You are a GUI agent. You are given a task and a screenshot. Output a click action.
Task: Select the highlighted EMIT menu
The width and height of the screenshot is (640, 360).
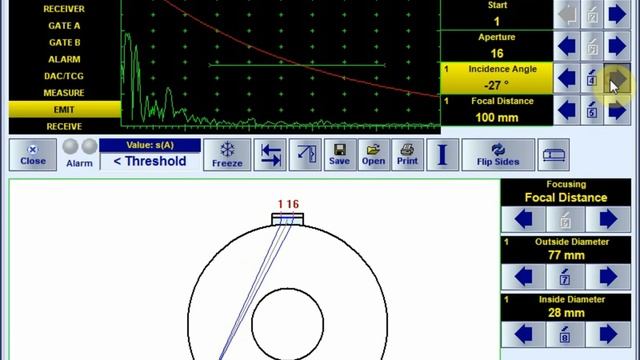64,109
